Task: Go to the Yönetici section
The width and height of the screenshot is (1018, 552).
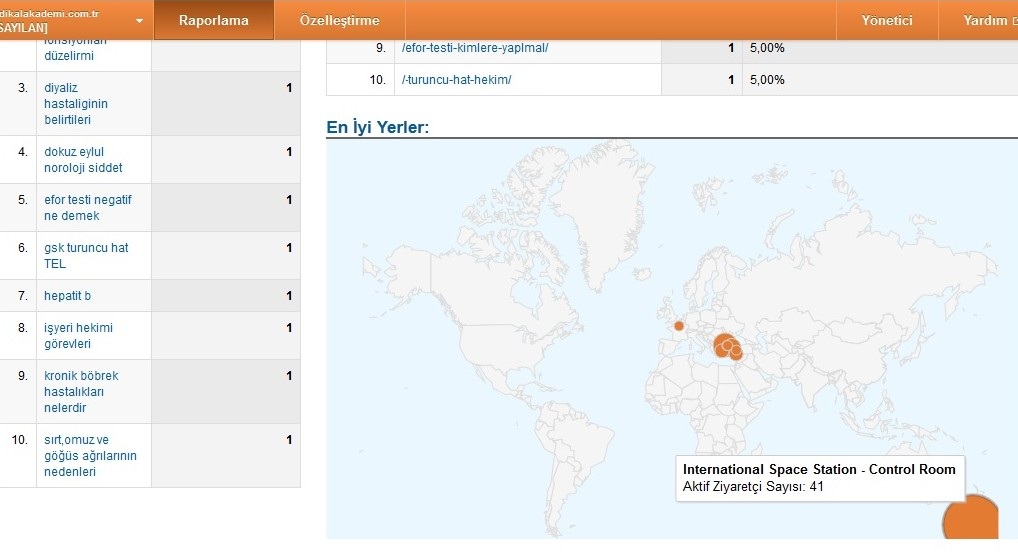Action: coord(887,20)
